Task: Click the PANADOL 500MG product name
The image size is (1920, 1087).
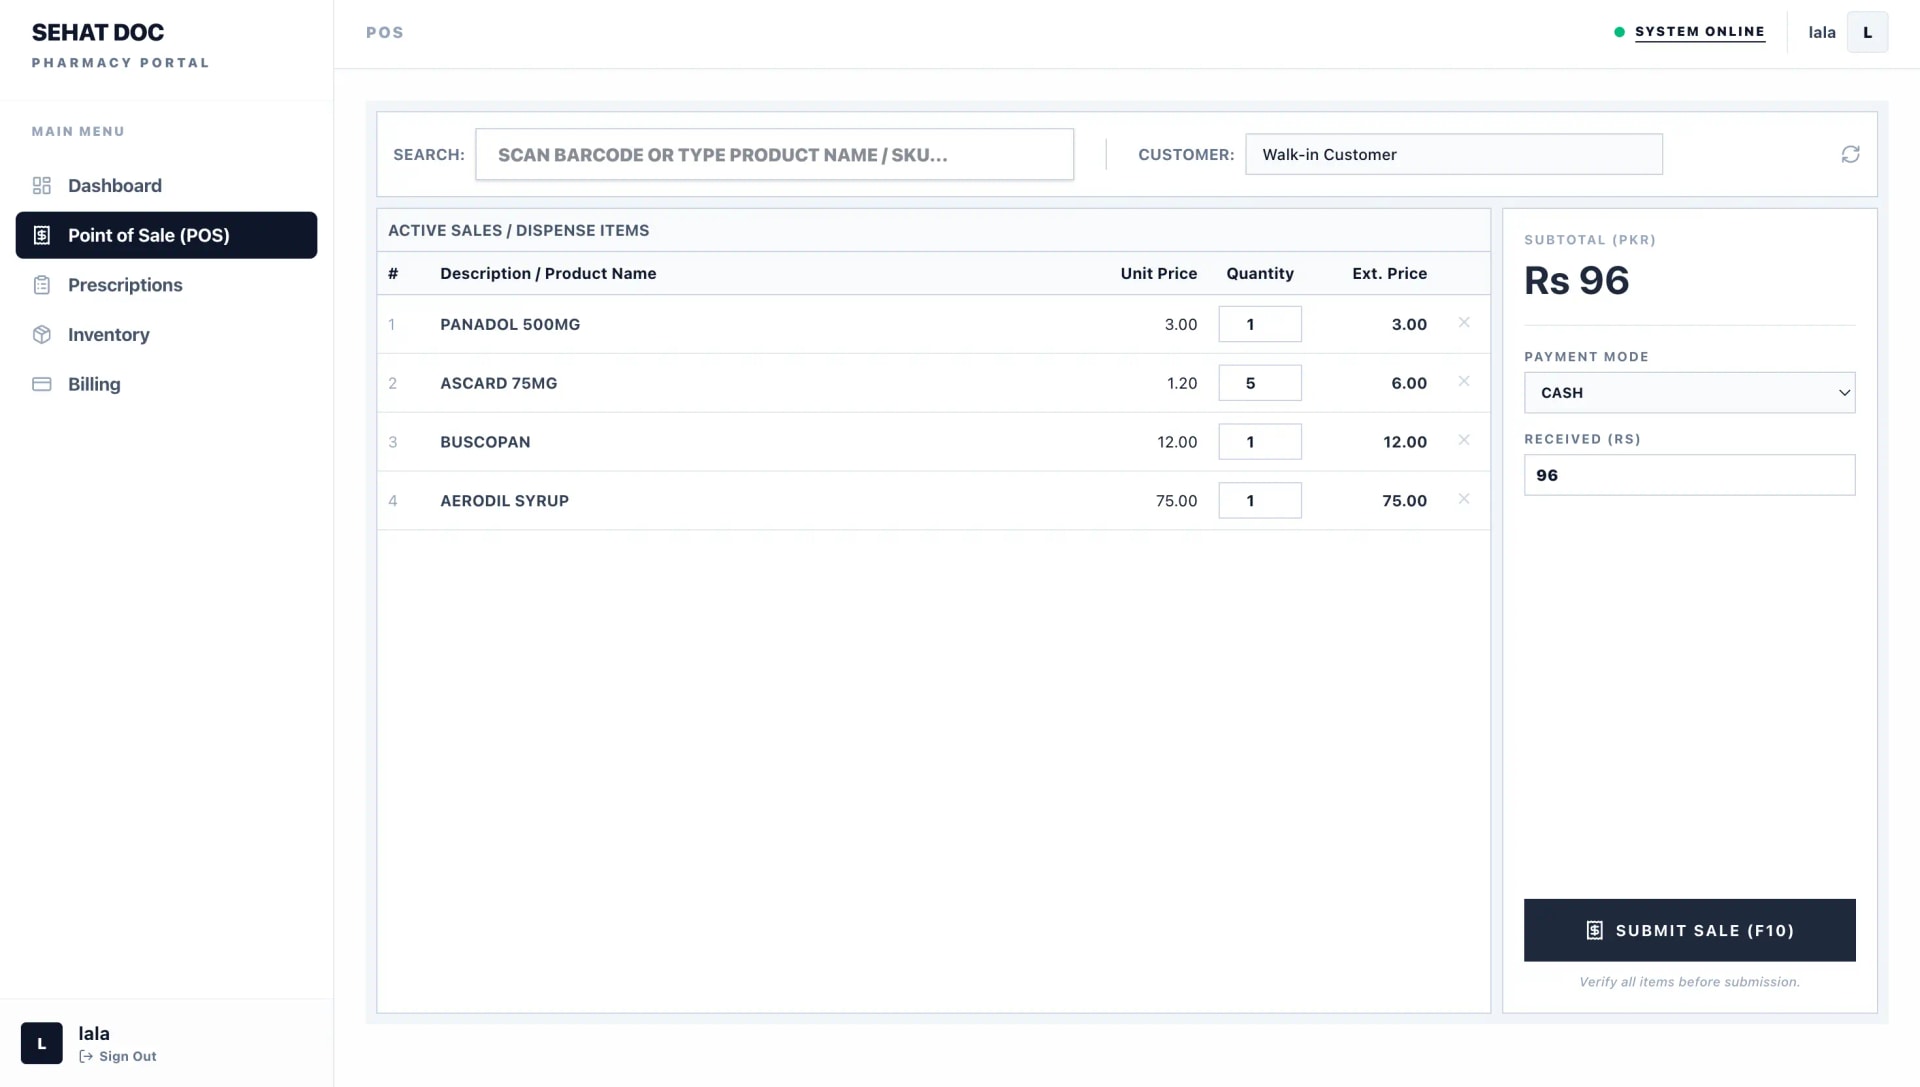Action: coord(510,324)
